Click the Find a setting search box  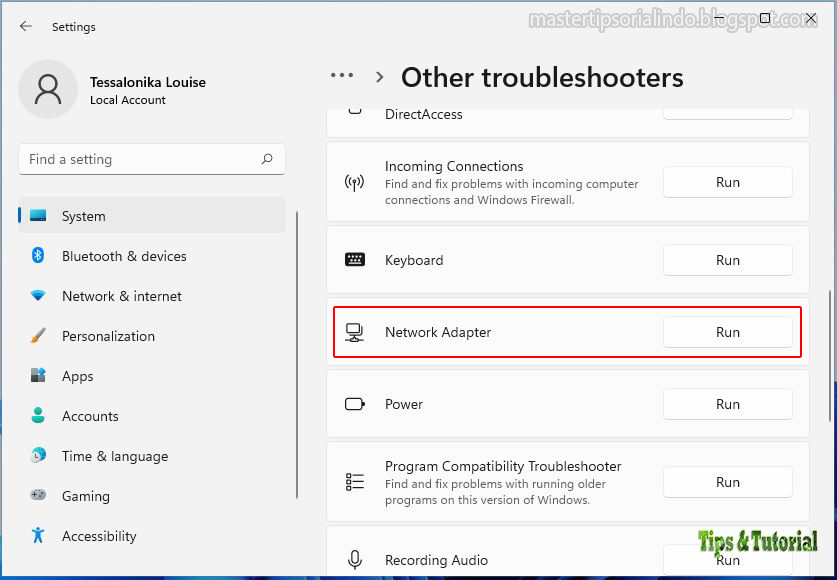[x=151, y=159]
